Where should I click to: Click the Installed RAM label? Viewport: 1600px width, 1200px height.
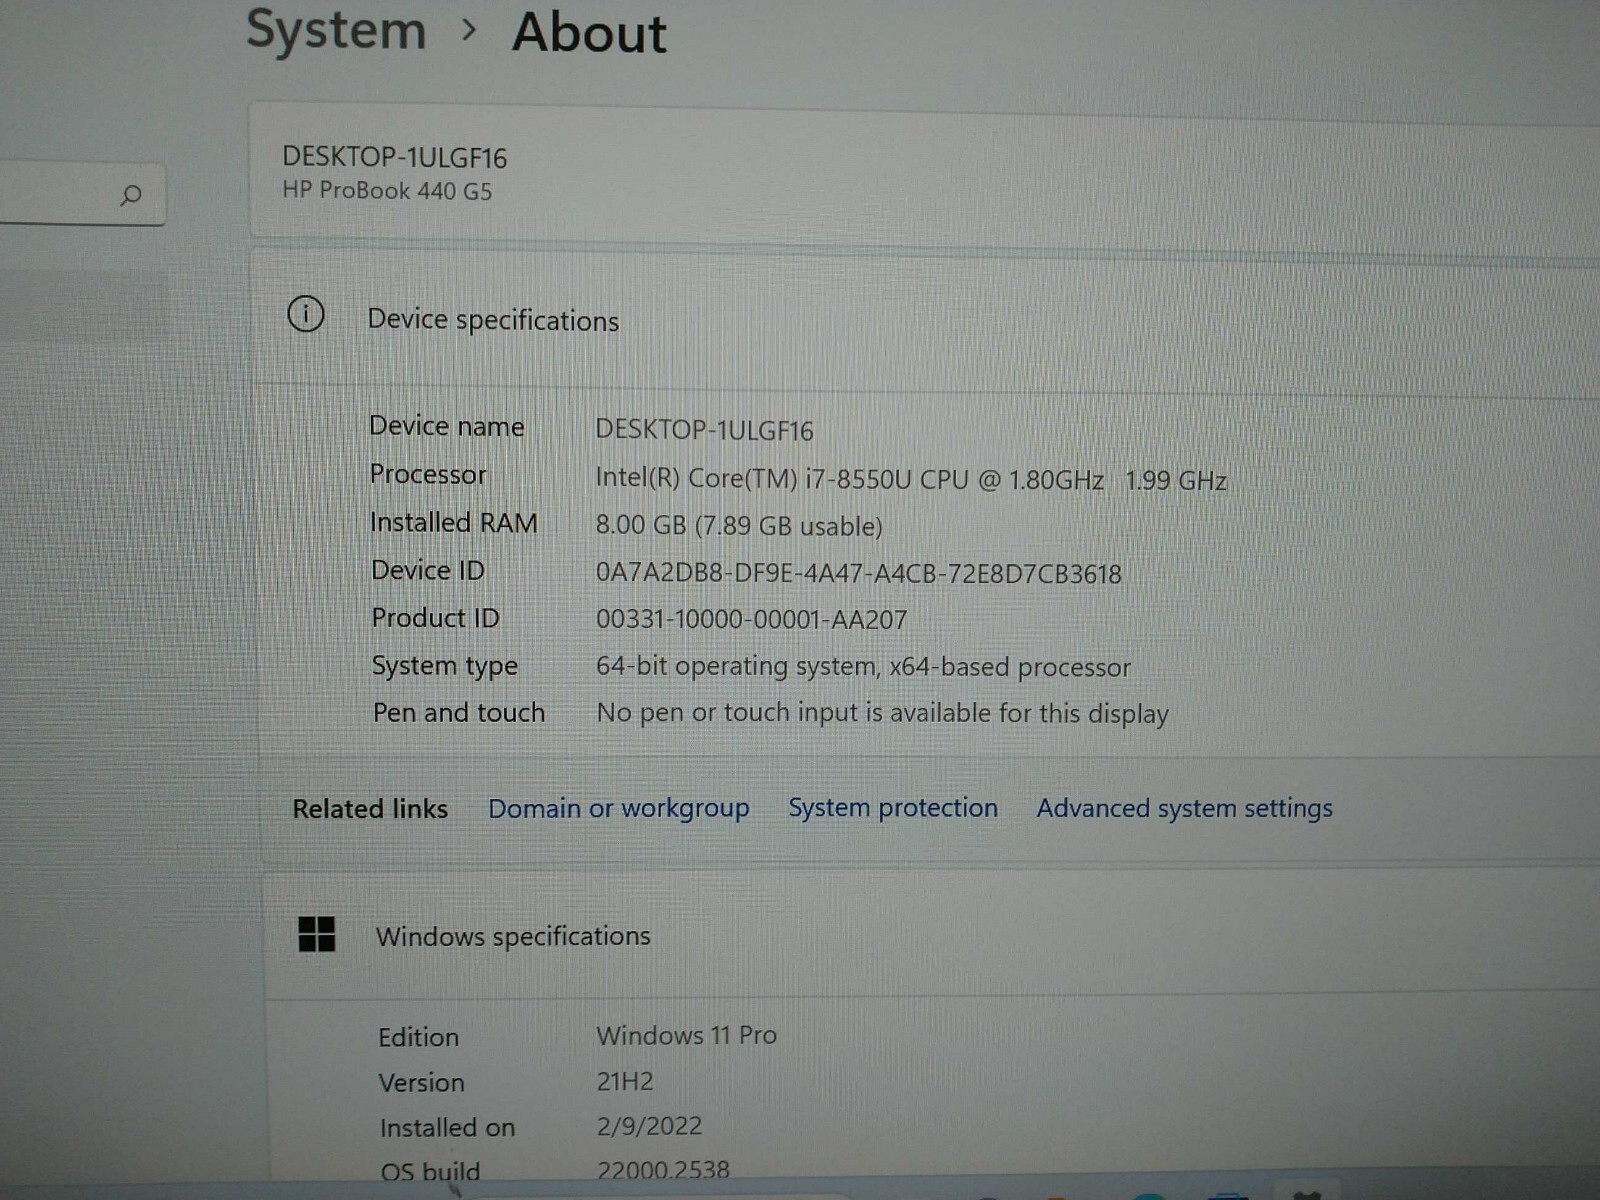coord(453,522)
